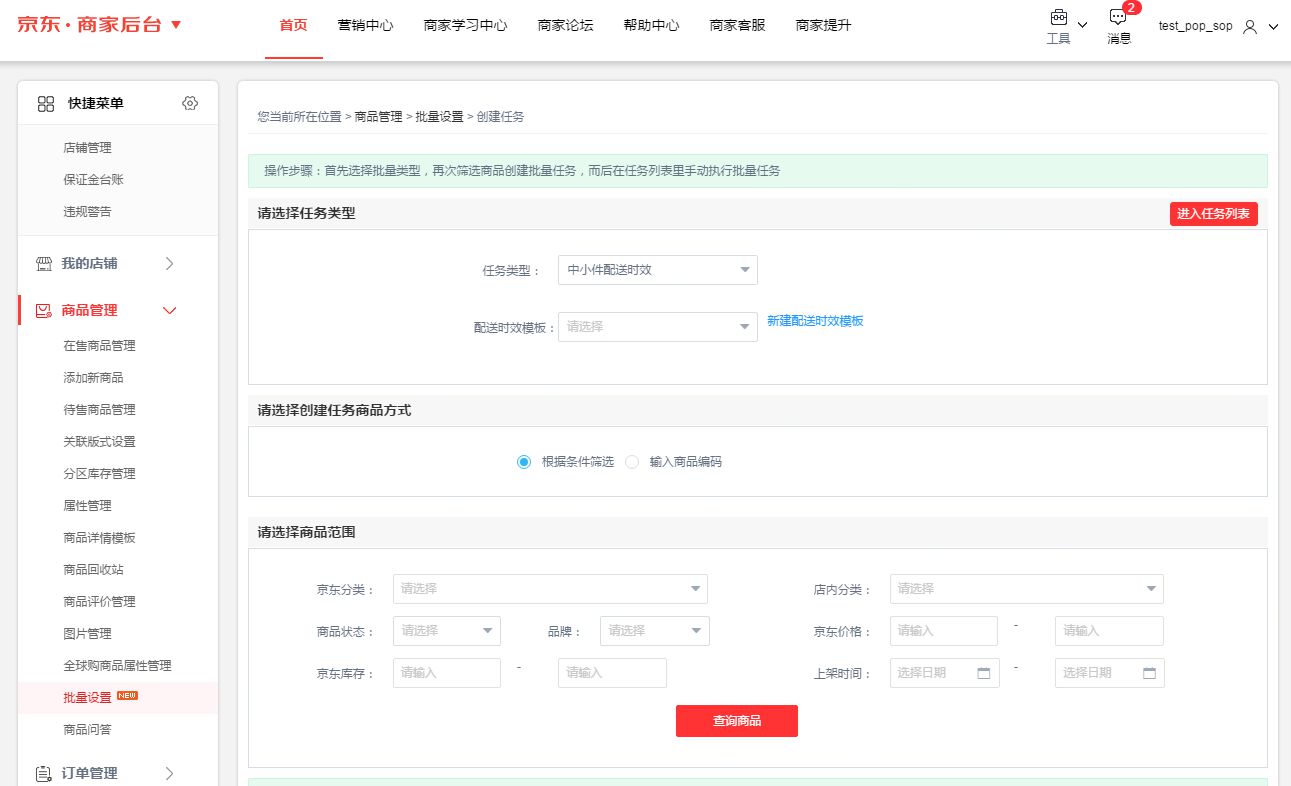The width and height of the screenshot is (1291, 786).
Task: Open the 店内分类 dropdown
Action: pos(1027,589)
